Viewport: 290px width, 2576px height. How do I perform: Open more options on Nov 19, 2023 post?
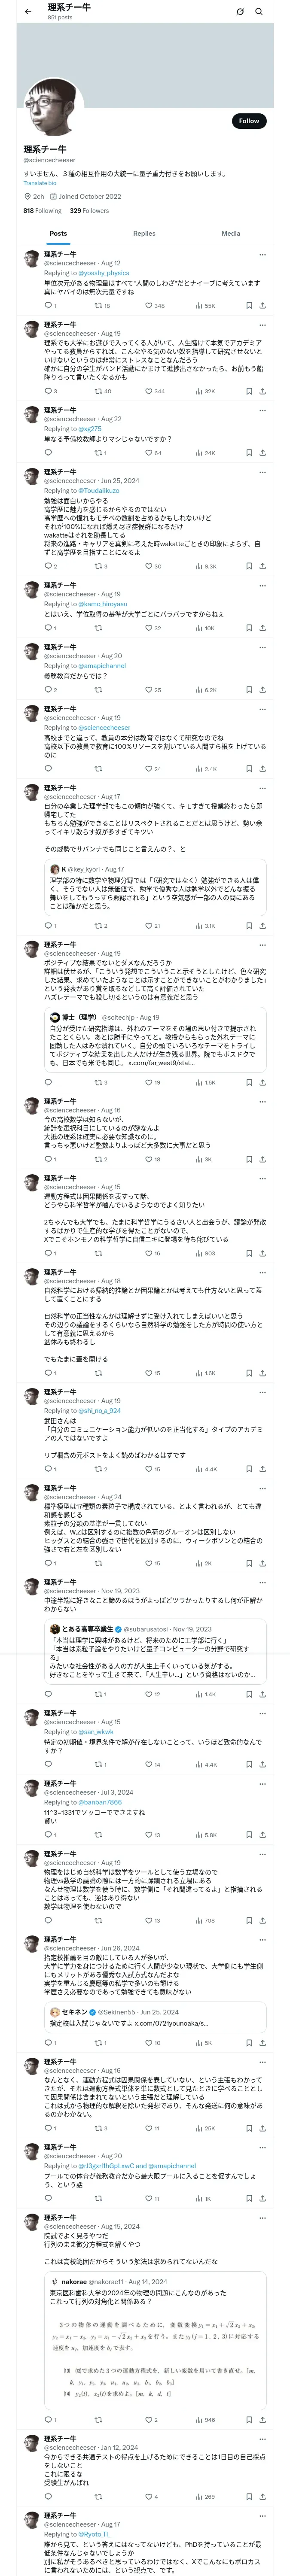(262, 1583)
